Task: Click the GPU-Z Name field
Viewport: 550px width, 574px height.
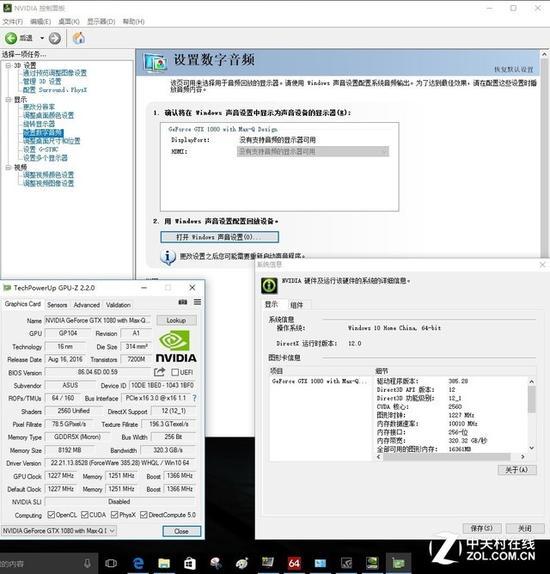Action: click(x=98, y=320)
